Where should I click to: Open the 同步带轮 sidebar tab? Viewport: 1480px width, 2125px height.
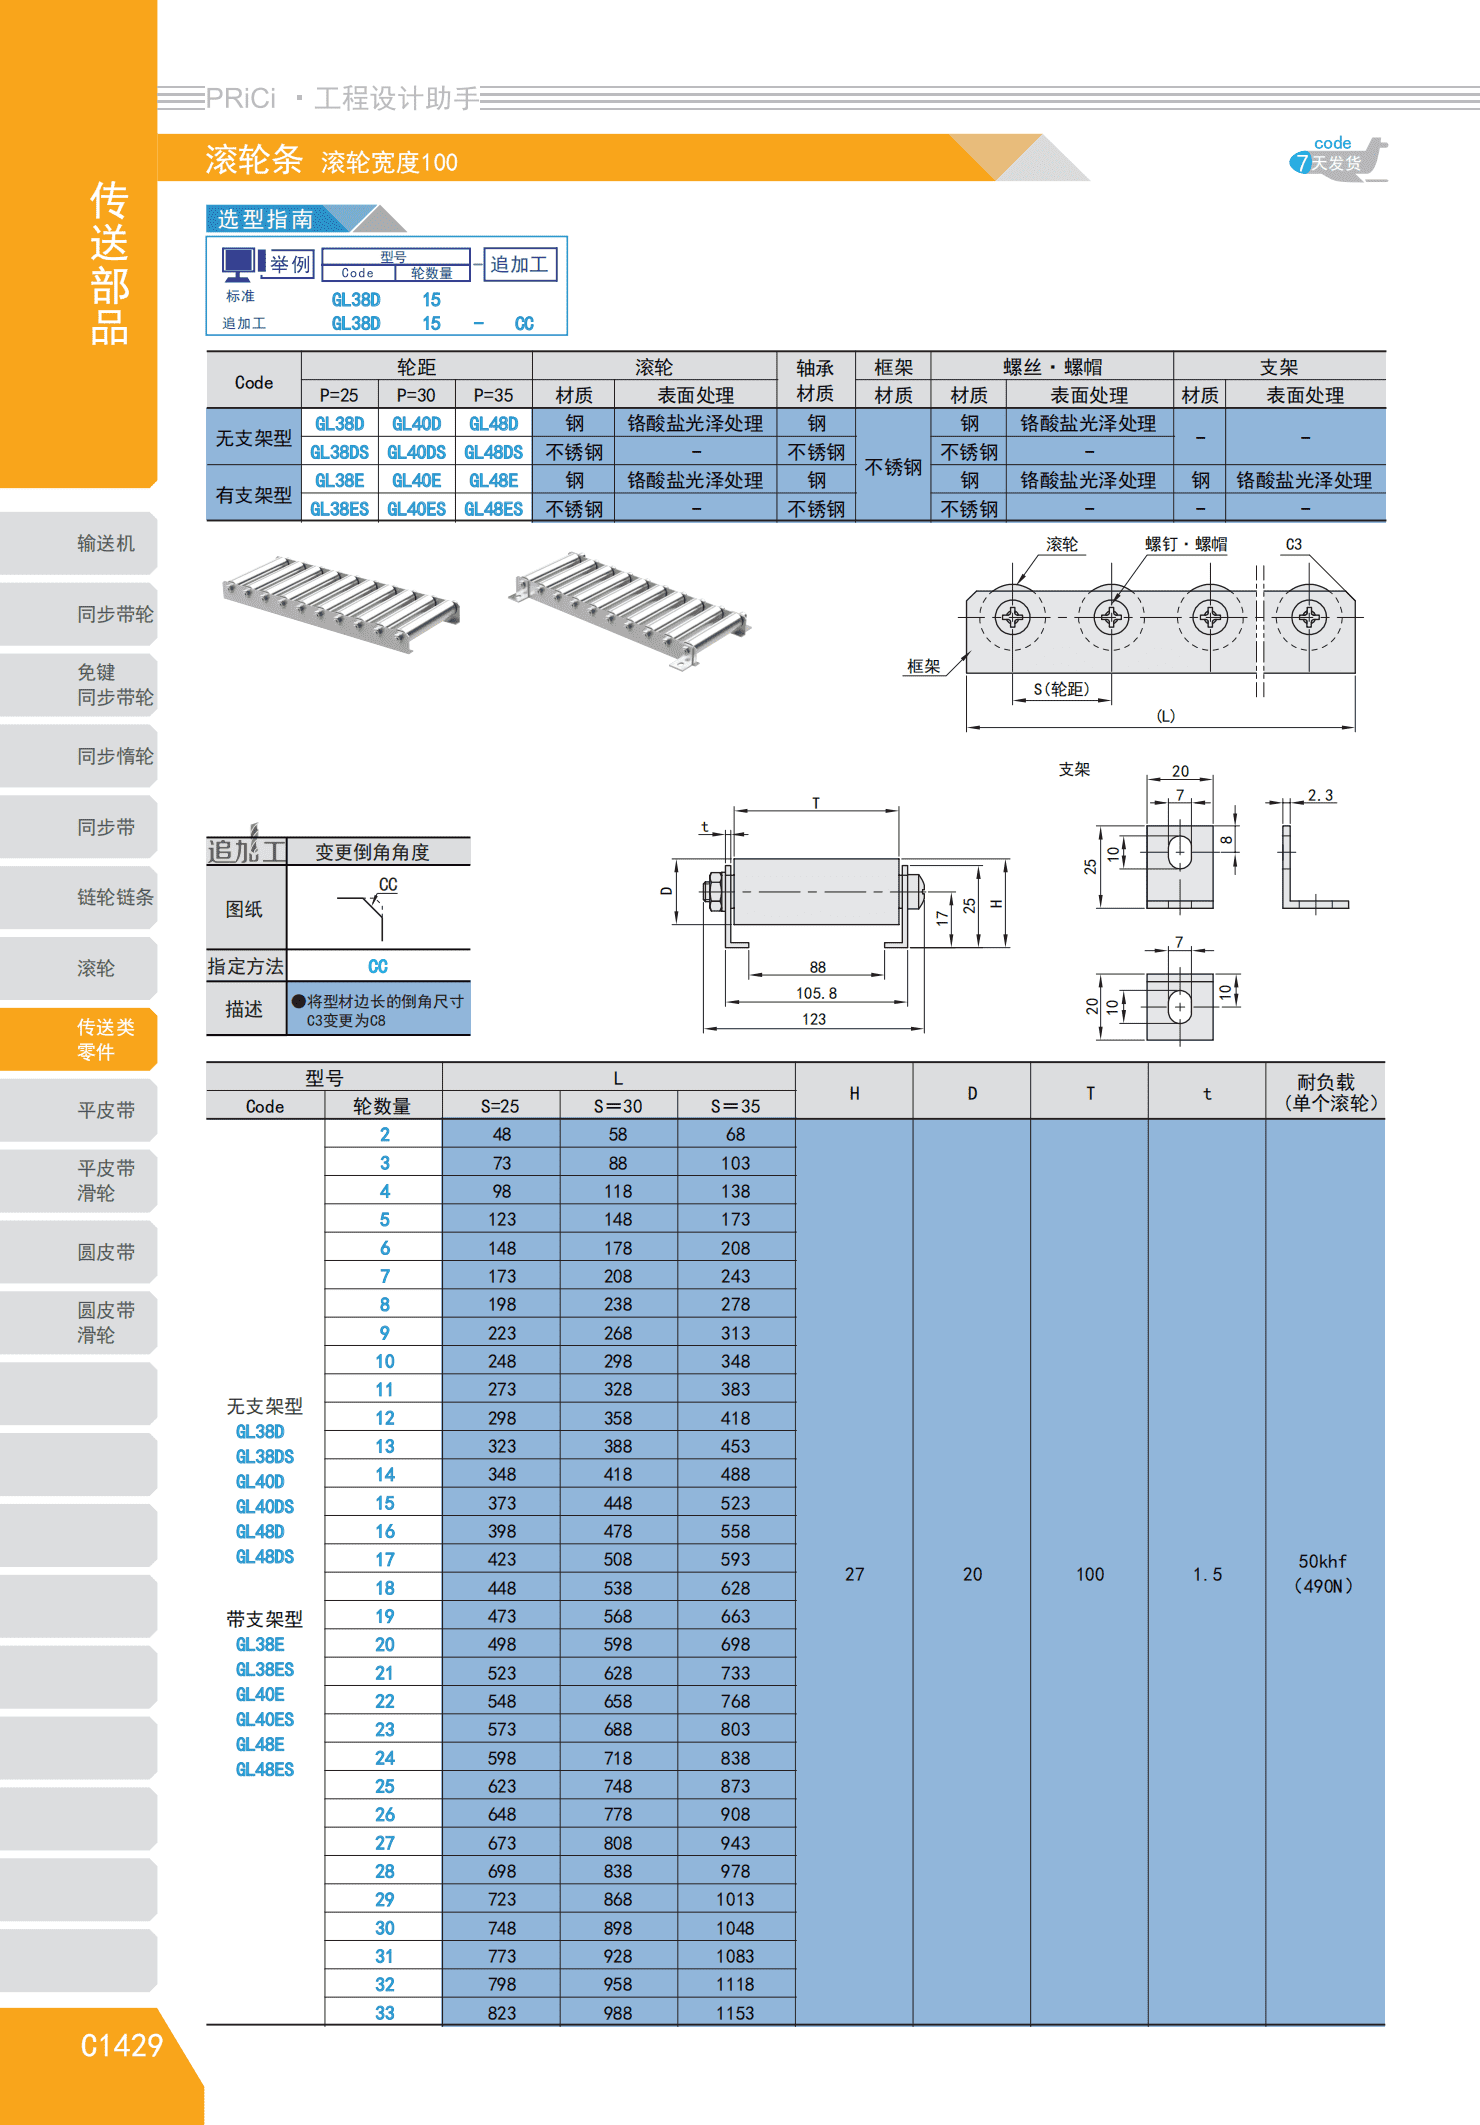79,614
